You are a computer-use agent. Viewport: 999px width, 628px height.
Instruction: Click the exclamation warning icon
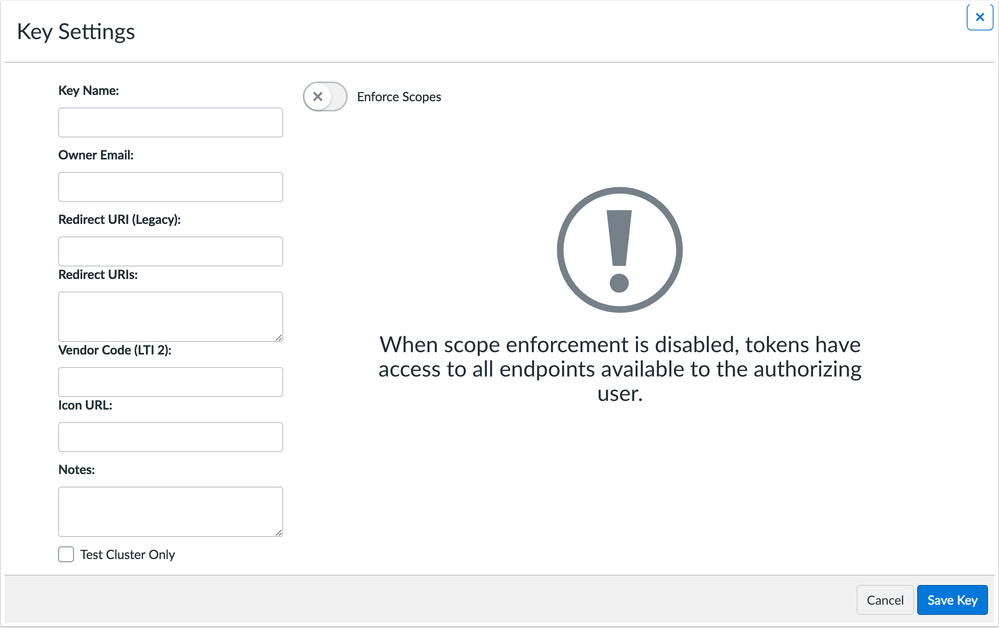(x=619, y=250)
